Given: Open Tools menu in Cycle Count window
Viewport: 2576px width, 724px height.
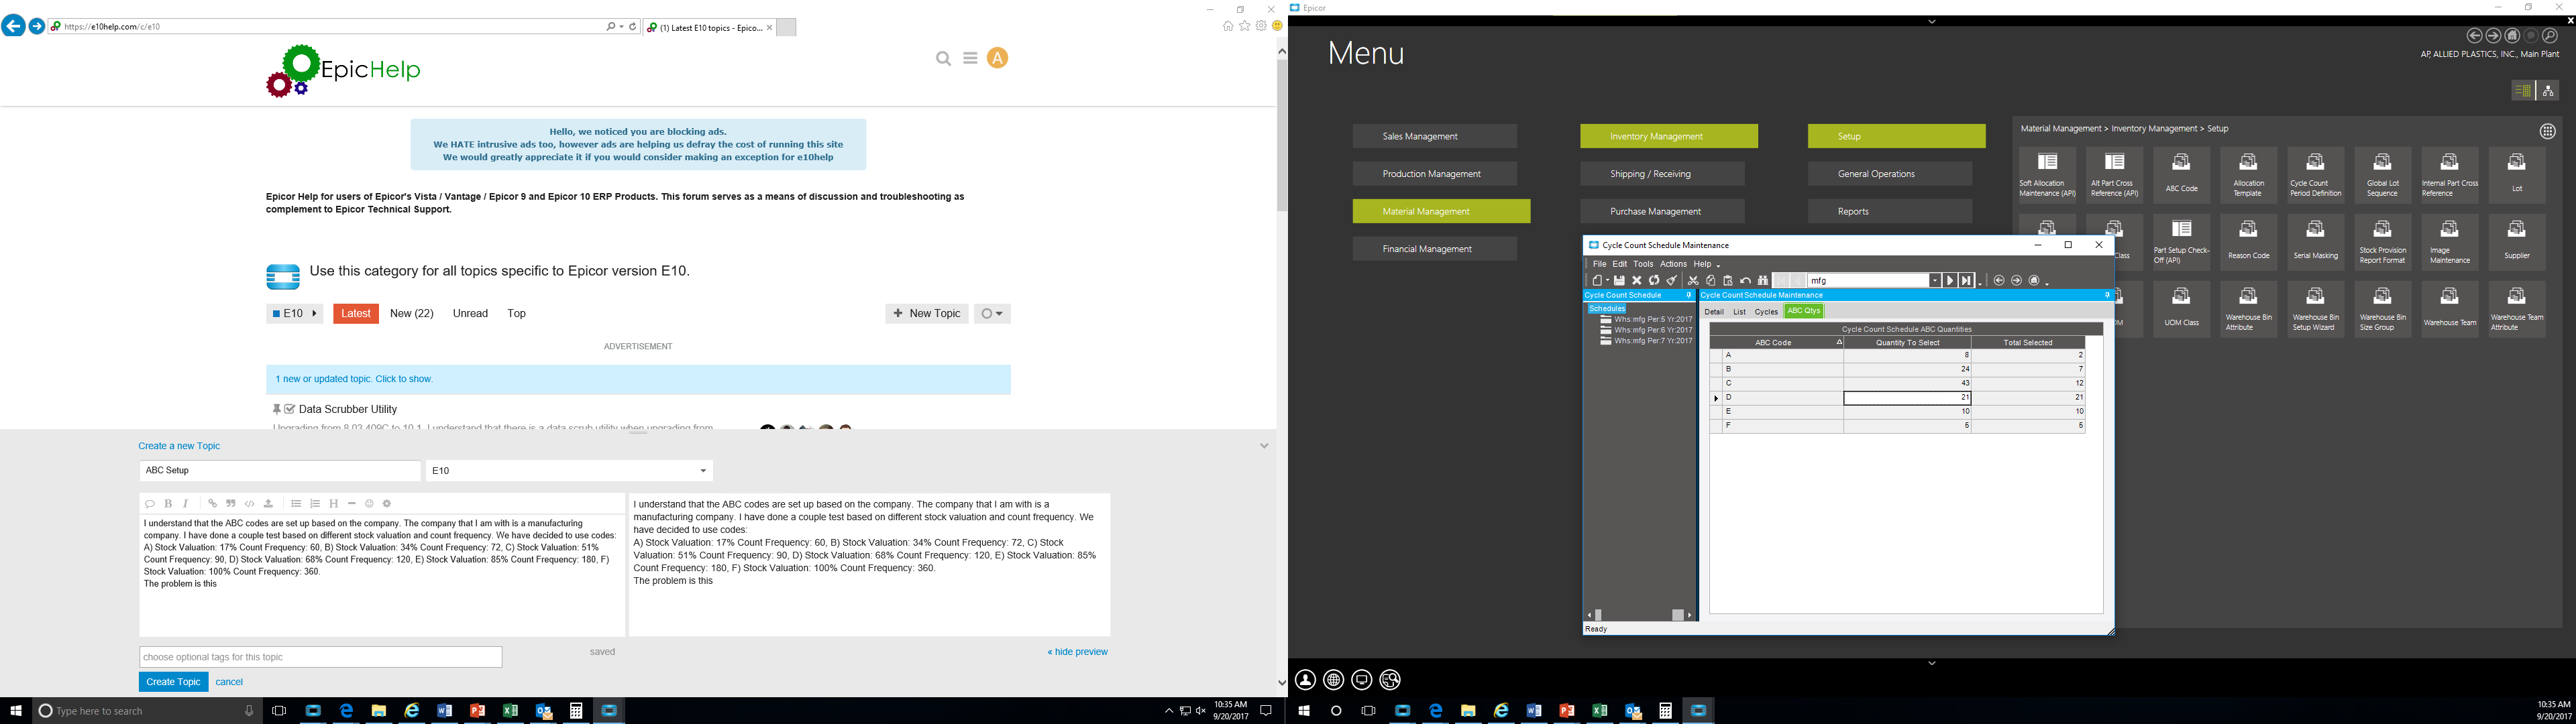Looking at the screenshot, I should pyautogui.click(x=1643, y=264).
